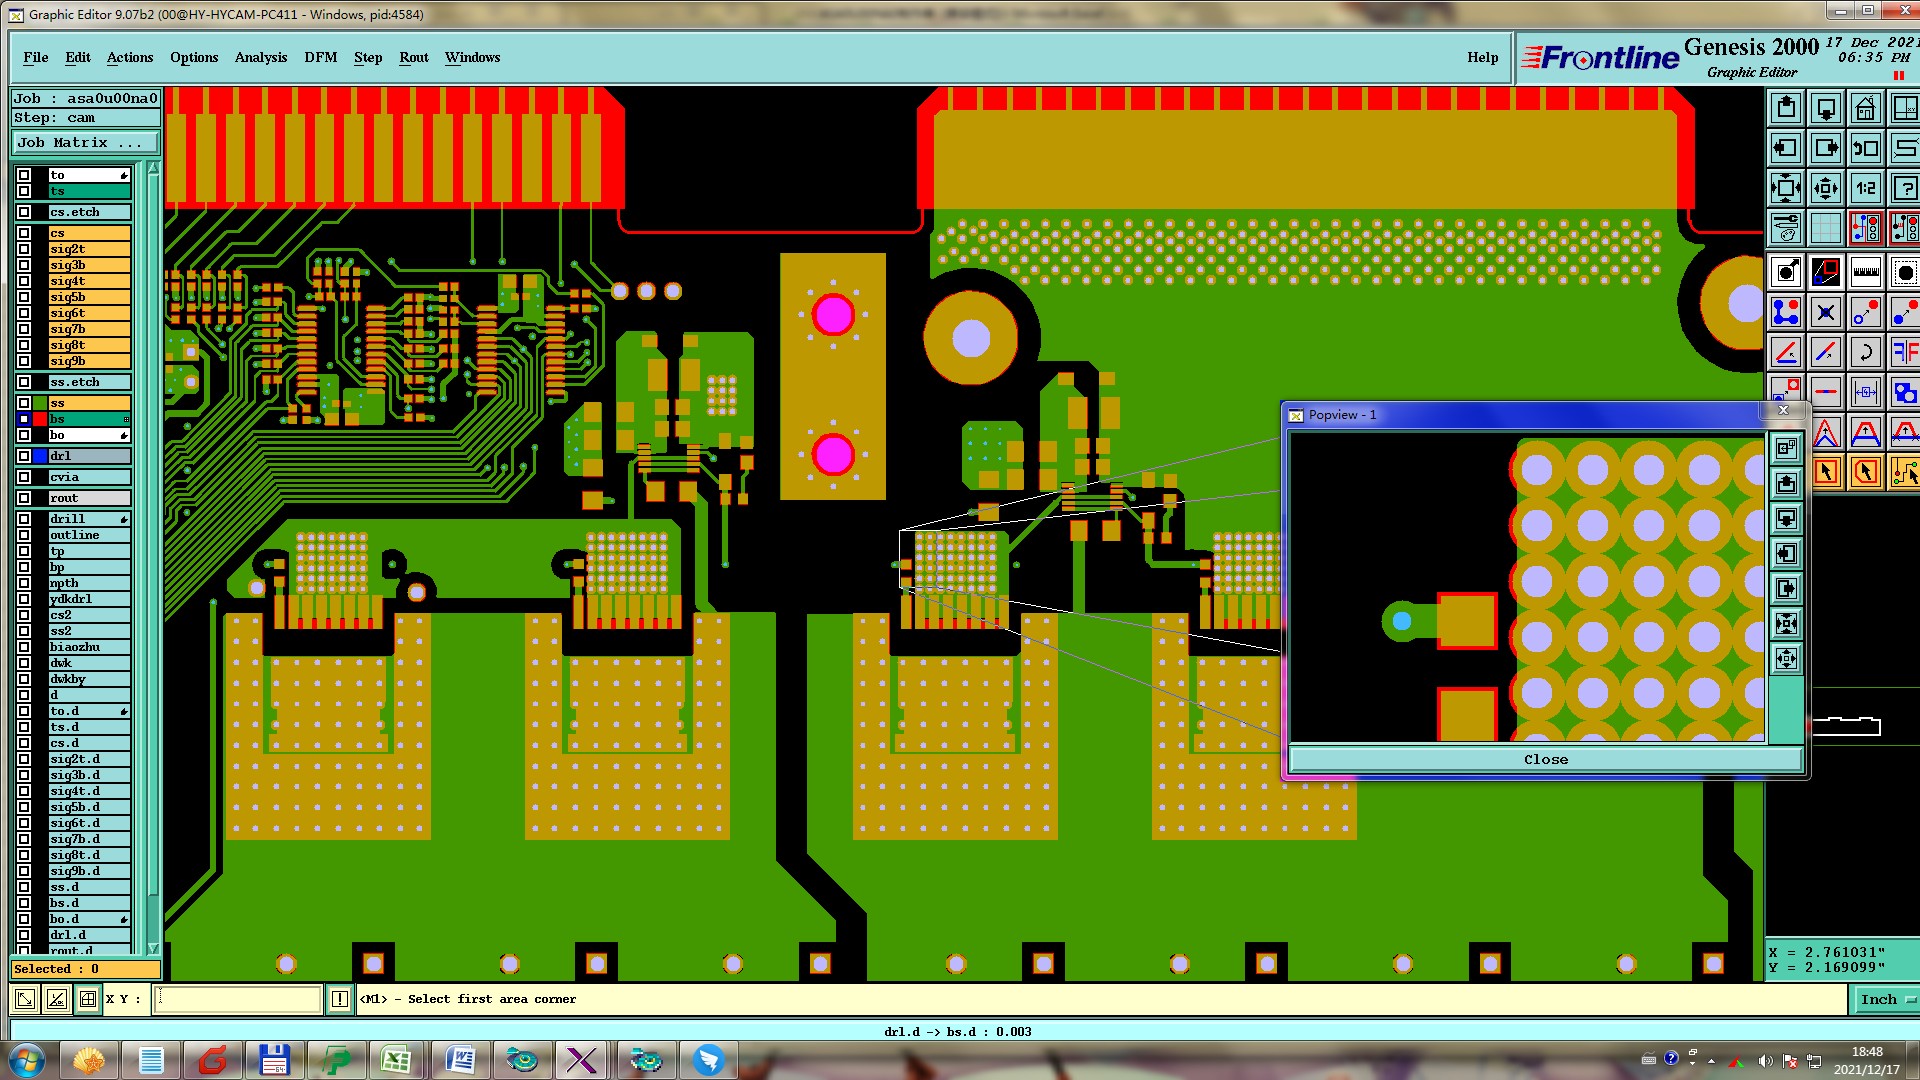
Task: Toggle checkbox for cs.etch layer
Action: pos(24,212)
